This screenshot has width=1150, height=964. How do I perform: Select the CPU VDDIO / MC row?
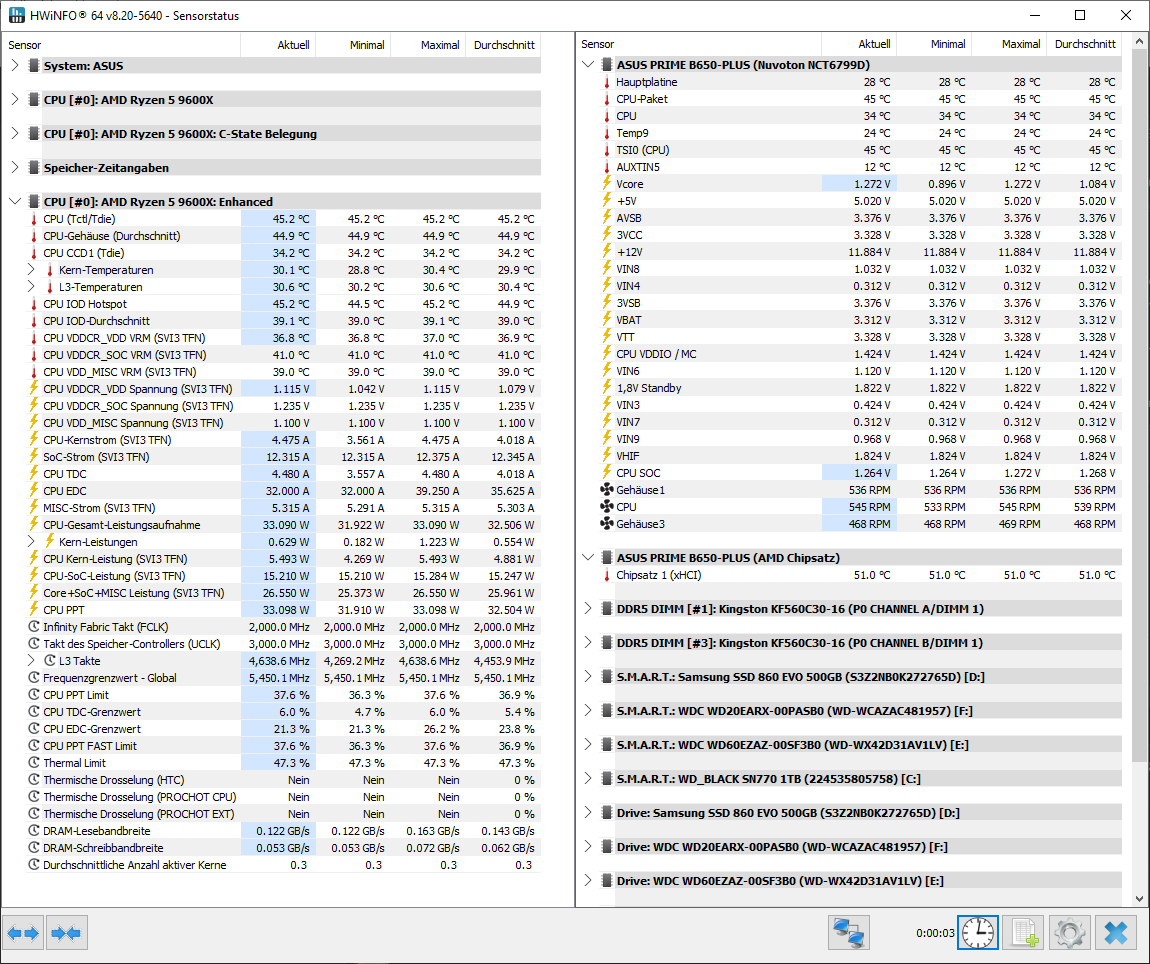pyautogui.click(x=859, y=354)
